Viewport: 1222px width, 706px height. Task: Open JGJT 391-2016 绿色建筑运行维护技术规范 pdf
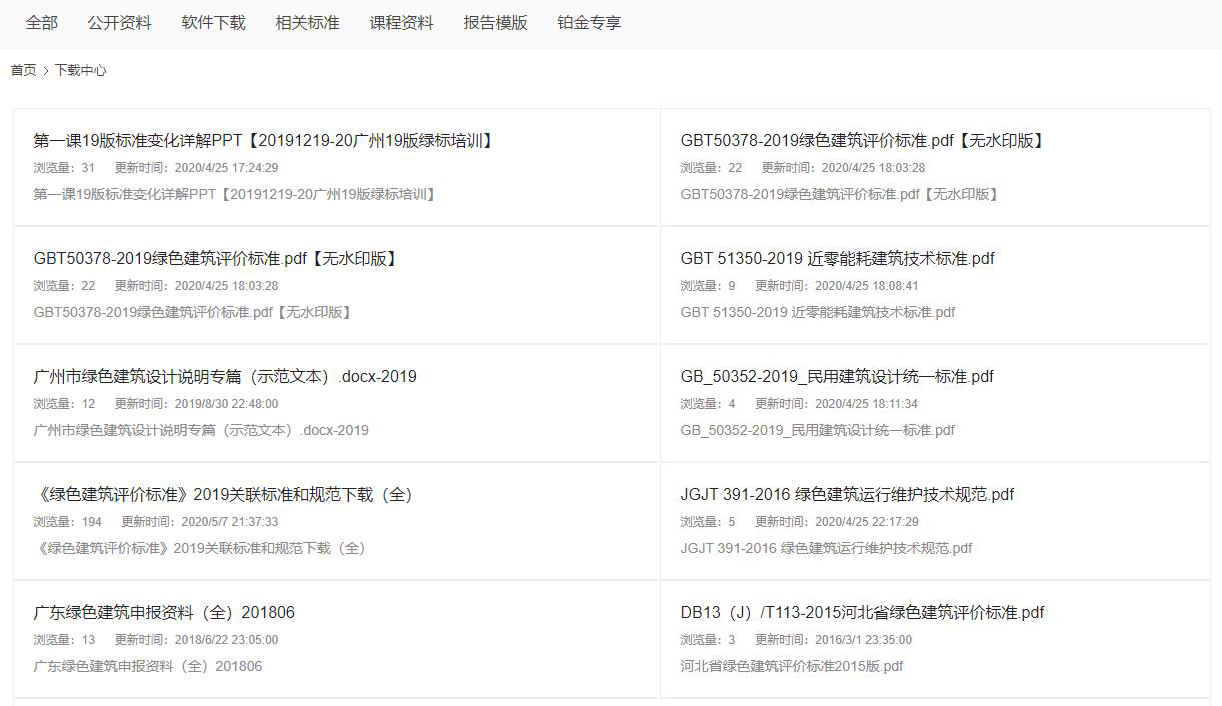844,494
